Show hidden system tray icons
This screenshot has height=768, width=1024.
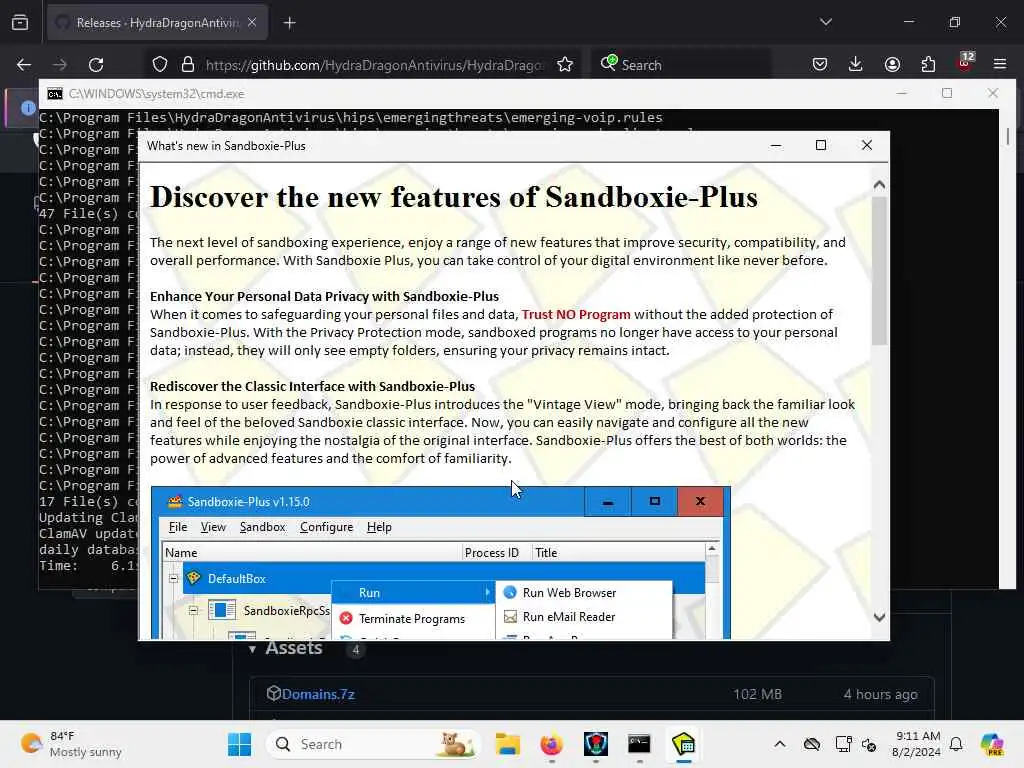point(780,744)
